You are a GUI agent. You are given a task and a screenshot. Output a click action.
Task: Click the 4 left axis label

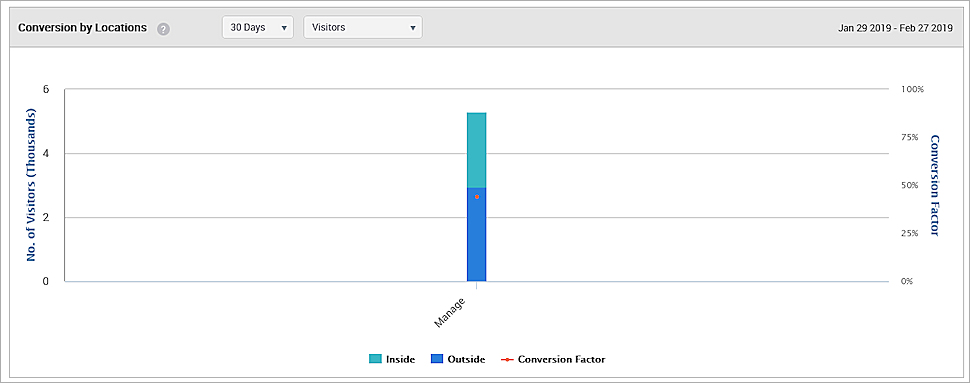point(45,153)
